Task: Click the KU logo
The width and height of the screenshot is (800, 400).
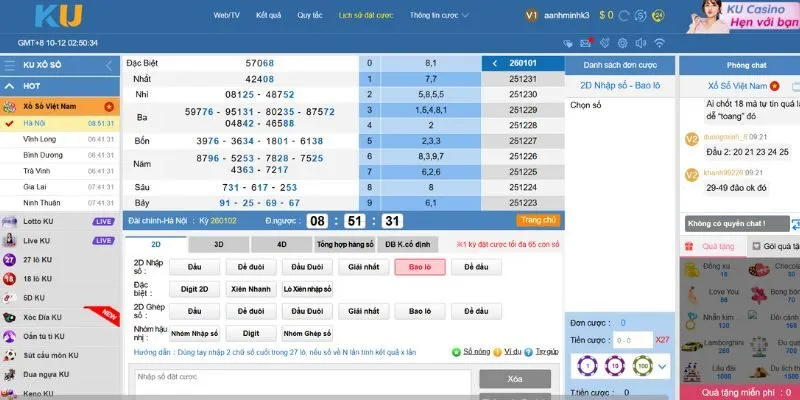Action: pos(58,15)
